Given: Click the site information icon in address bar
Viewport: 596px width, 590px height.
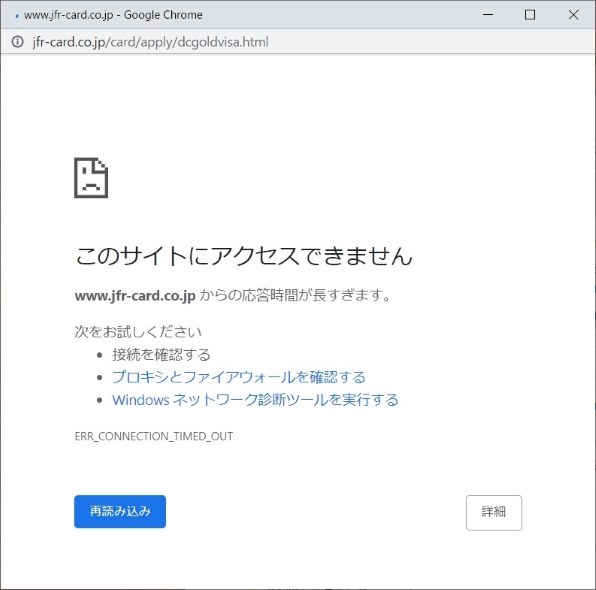Looking at the screenshot, I should [x=17, y=42].
